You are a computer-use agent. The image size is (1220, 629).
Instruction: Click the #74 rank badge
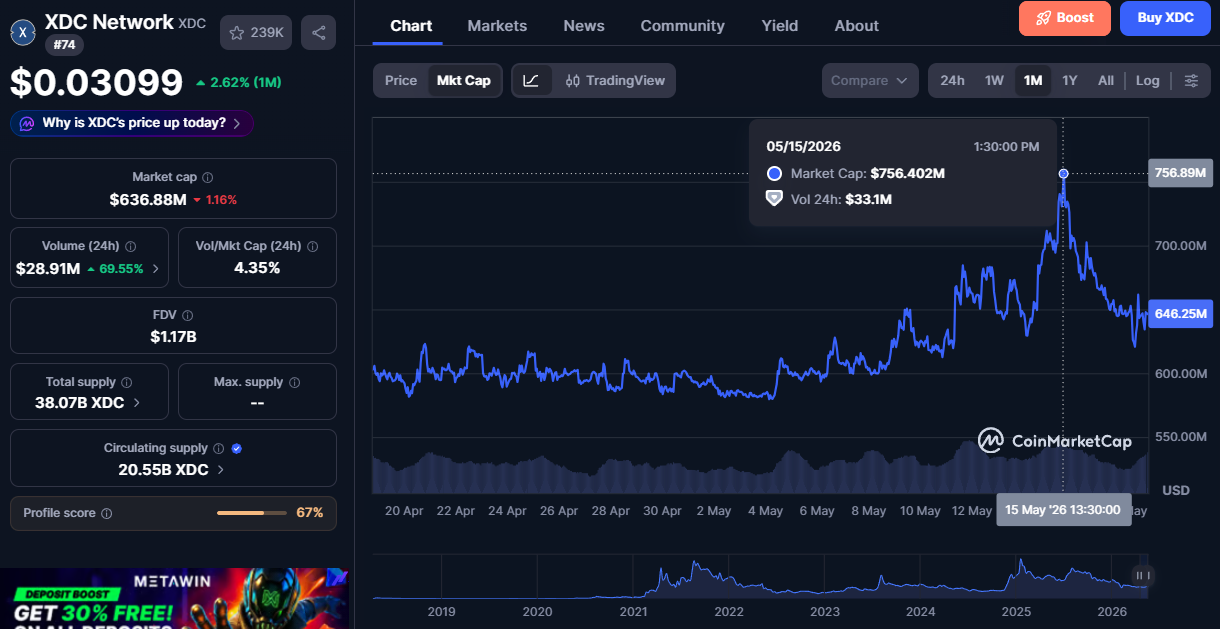tap(65, 44)
